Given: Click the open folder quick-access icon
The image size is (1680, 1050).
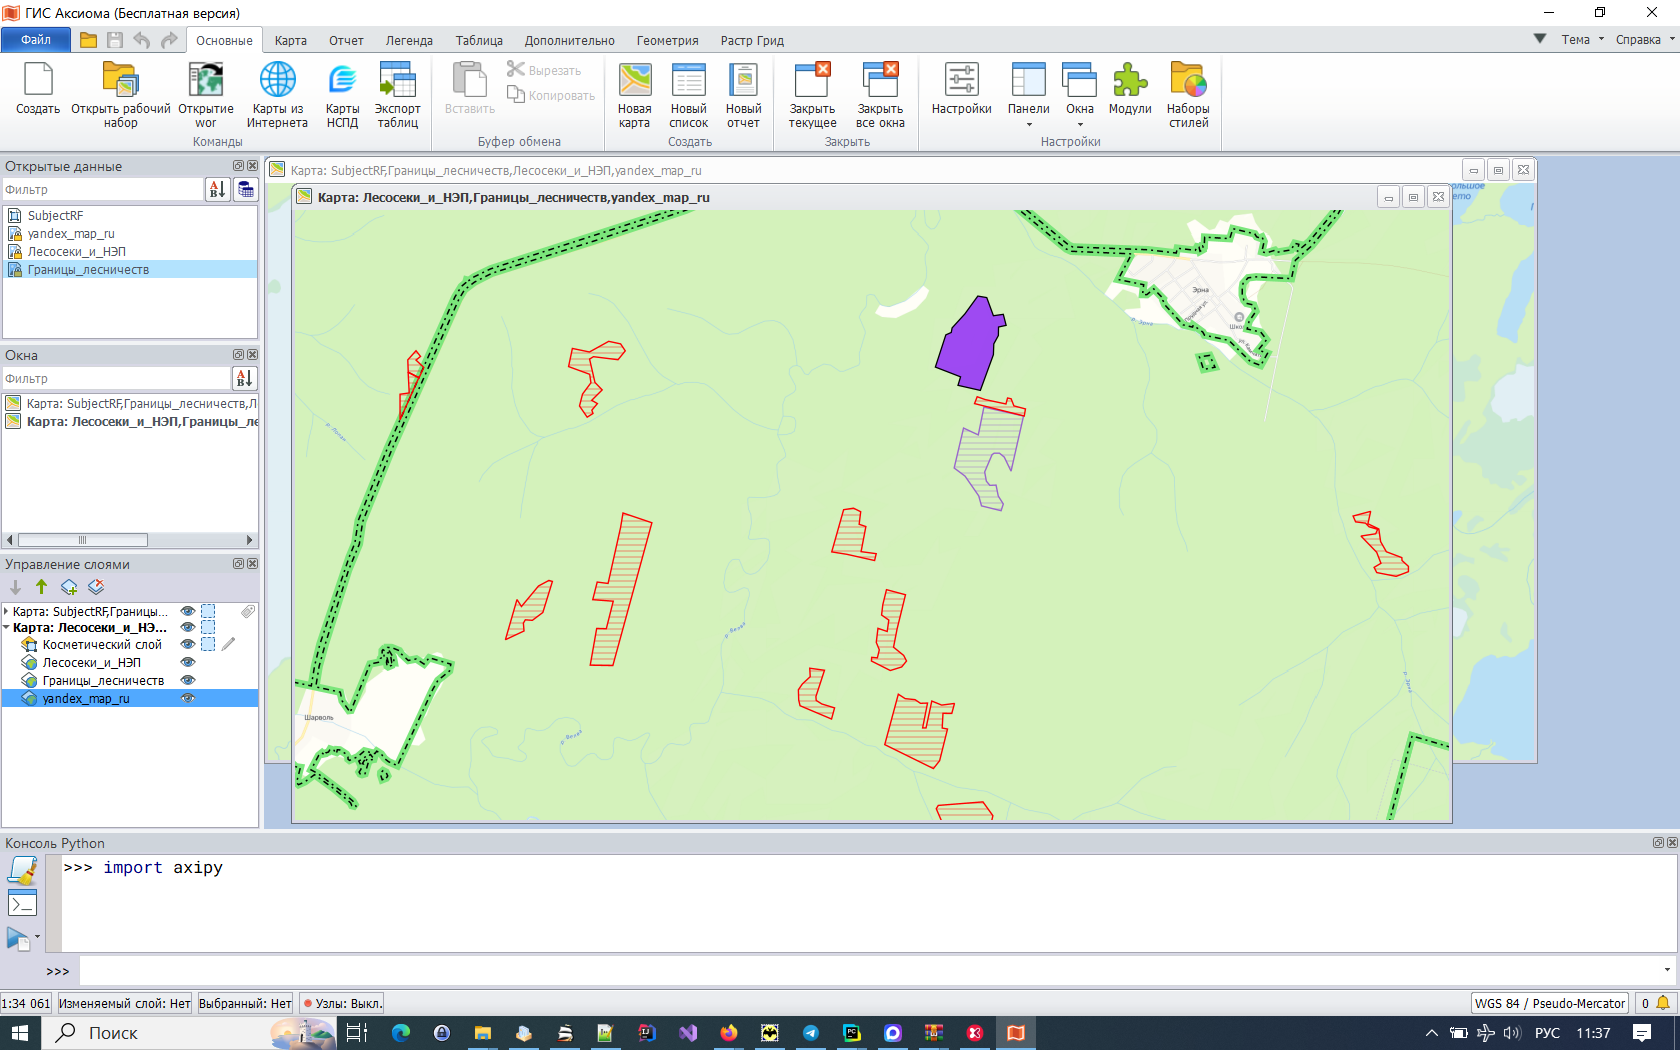Looking at the screenshot, I should point(88,40).
